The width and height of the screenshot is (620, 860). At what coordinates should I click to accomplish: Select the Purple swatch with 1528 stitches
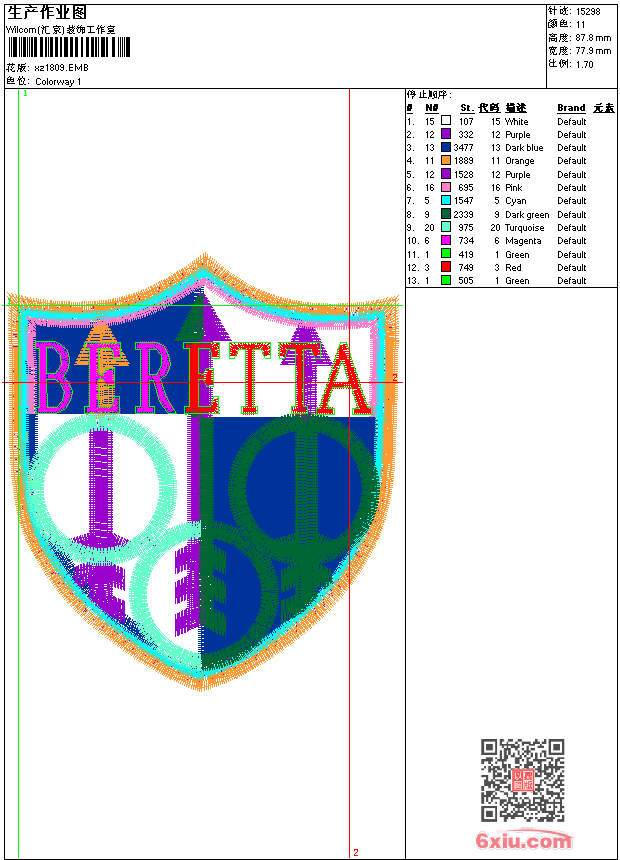(446, 174)
